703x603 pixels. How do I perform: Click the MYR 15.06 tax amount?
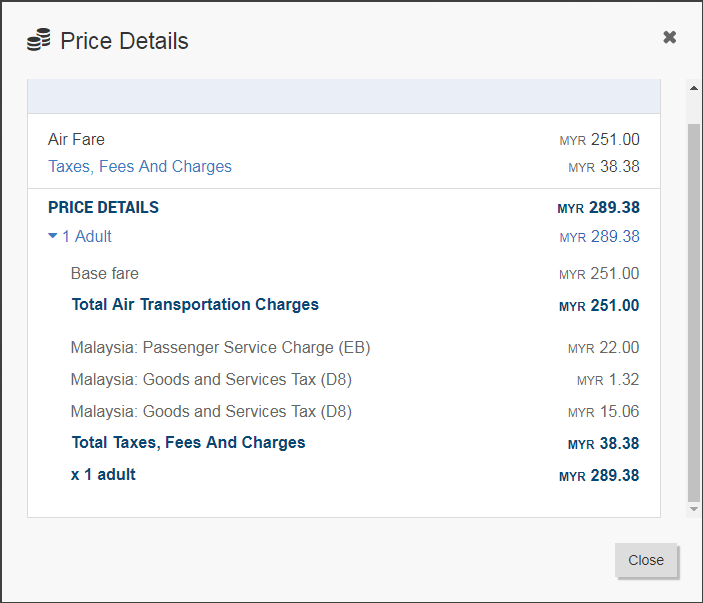[x=603, y=412]
